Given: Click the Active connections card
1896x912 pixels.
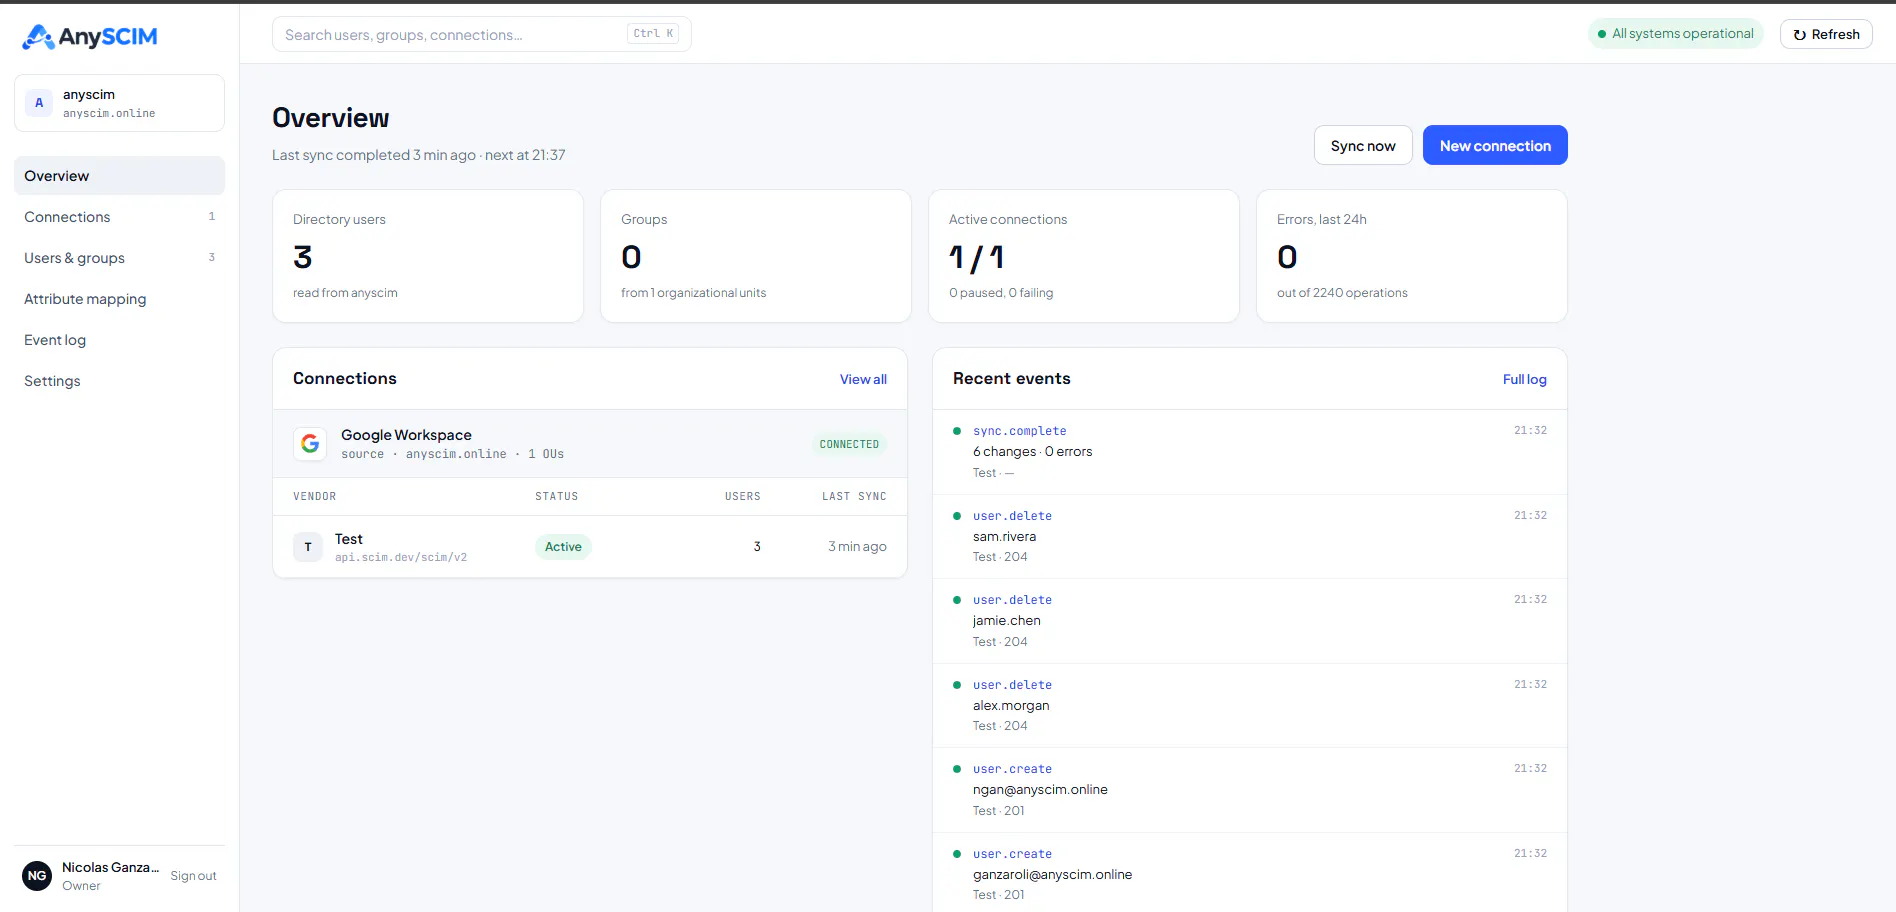Looking at the screenshot, I should [1084, 256].
